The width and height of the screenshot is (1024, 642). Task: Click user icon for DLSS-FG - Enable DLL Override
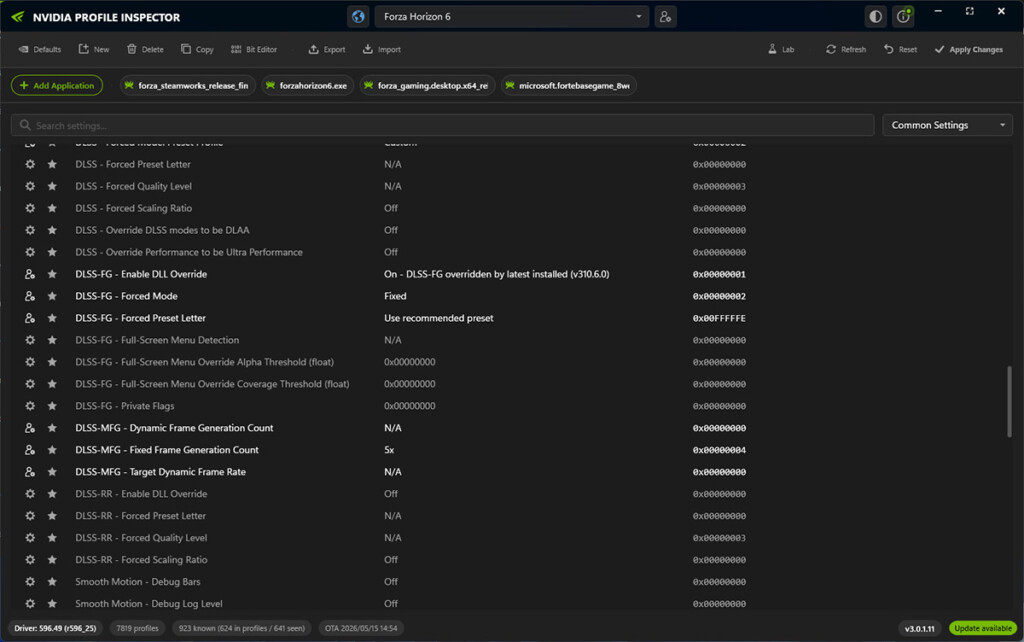tap(30, 274)
